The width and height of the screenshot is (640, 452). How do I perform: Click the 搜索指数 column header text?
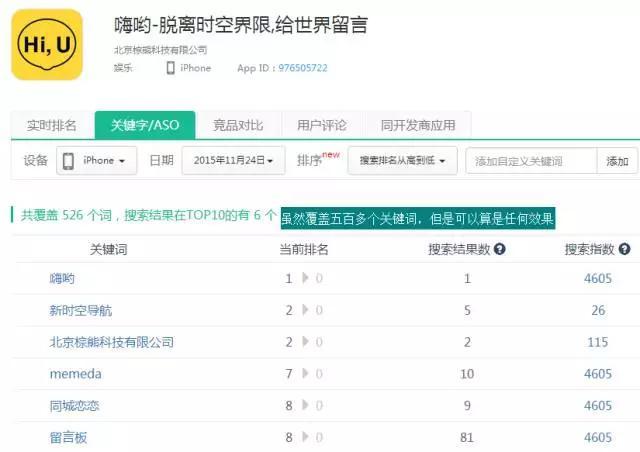(589, 249)
